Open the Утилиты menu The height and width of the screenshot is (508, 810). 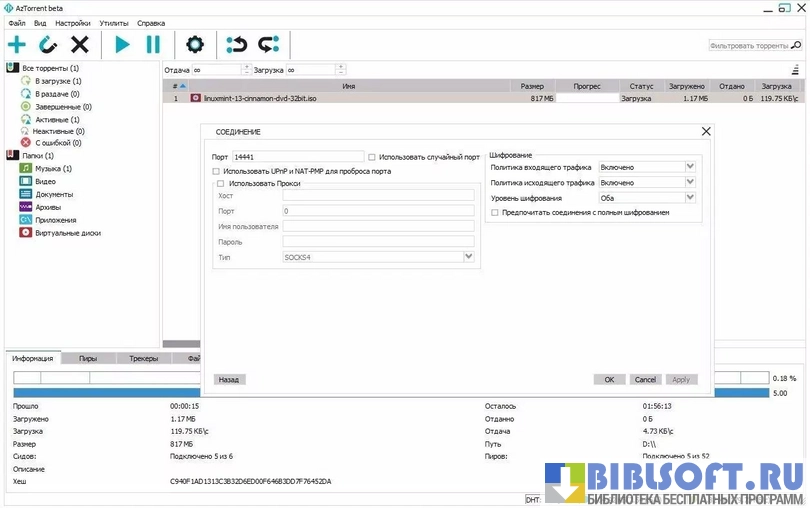113,22
